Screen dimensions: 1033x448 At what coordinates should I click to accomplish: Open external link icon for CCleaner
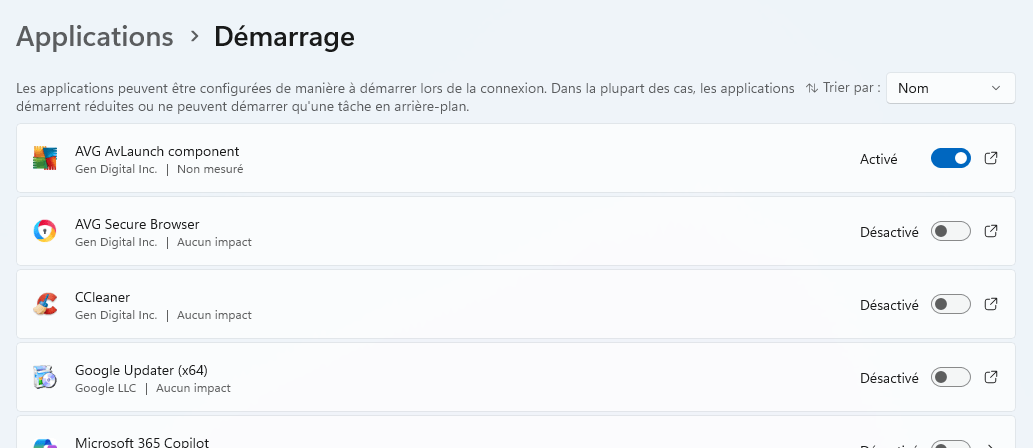point(991,304)
